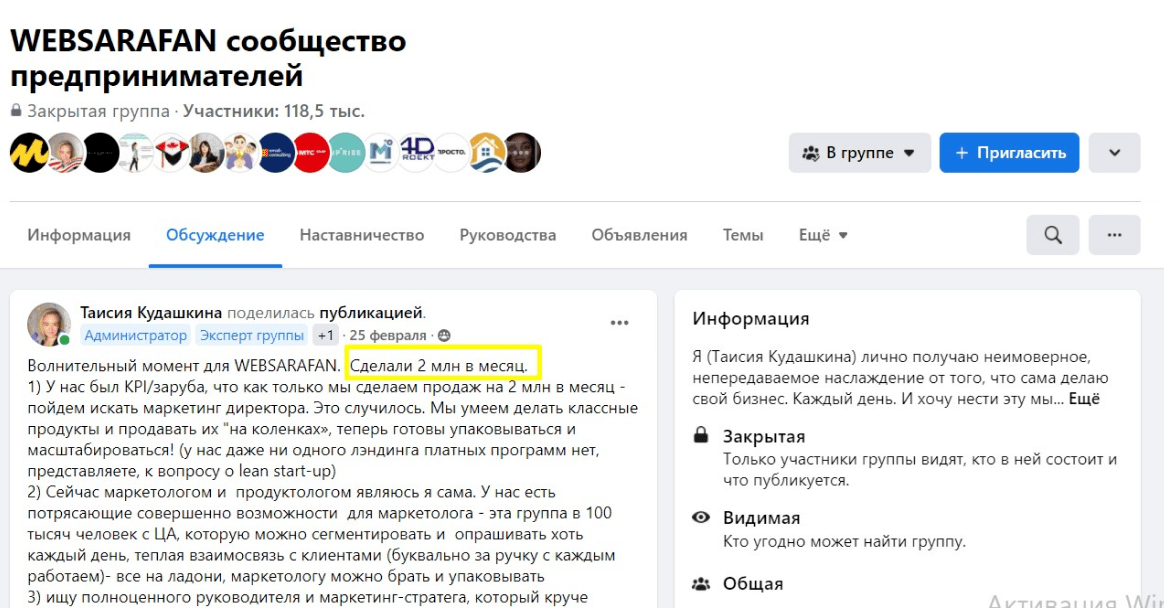
Task: Expand description with 'Ещё' link
Action: (1084, 398)
